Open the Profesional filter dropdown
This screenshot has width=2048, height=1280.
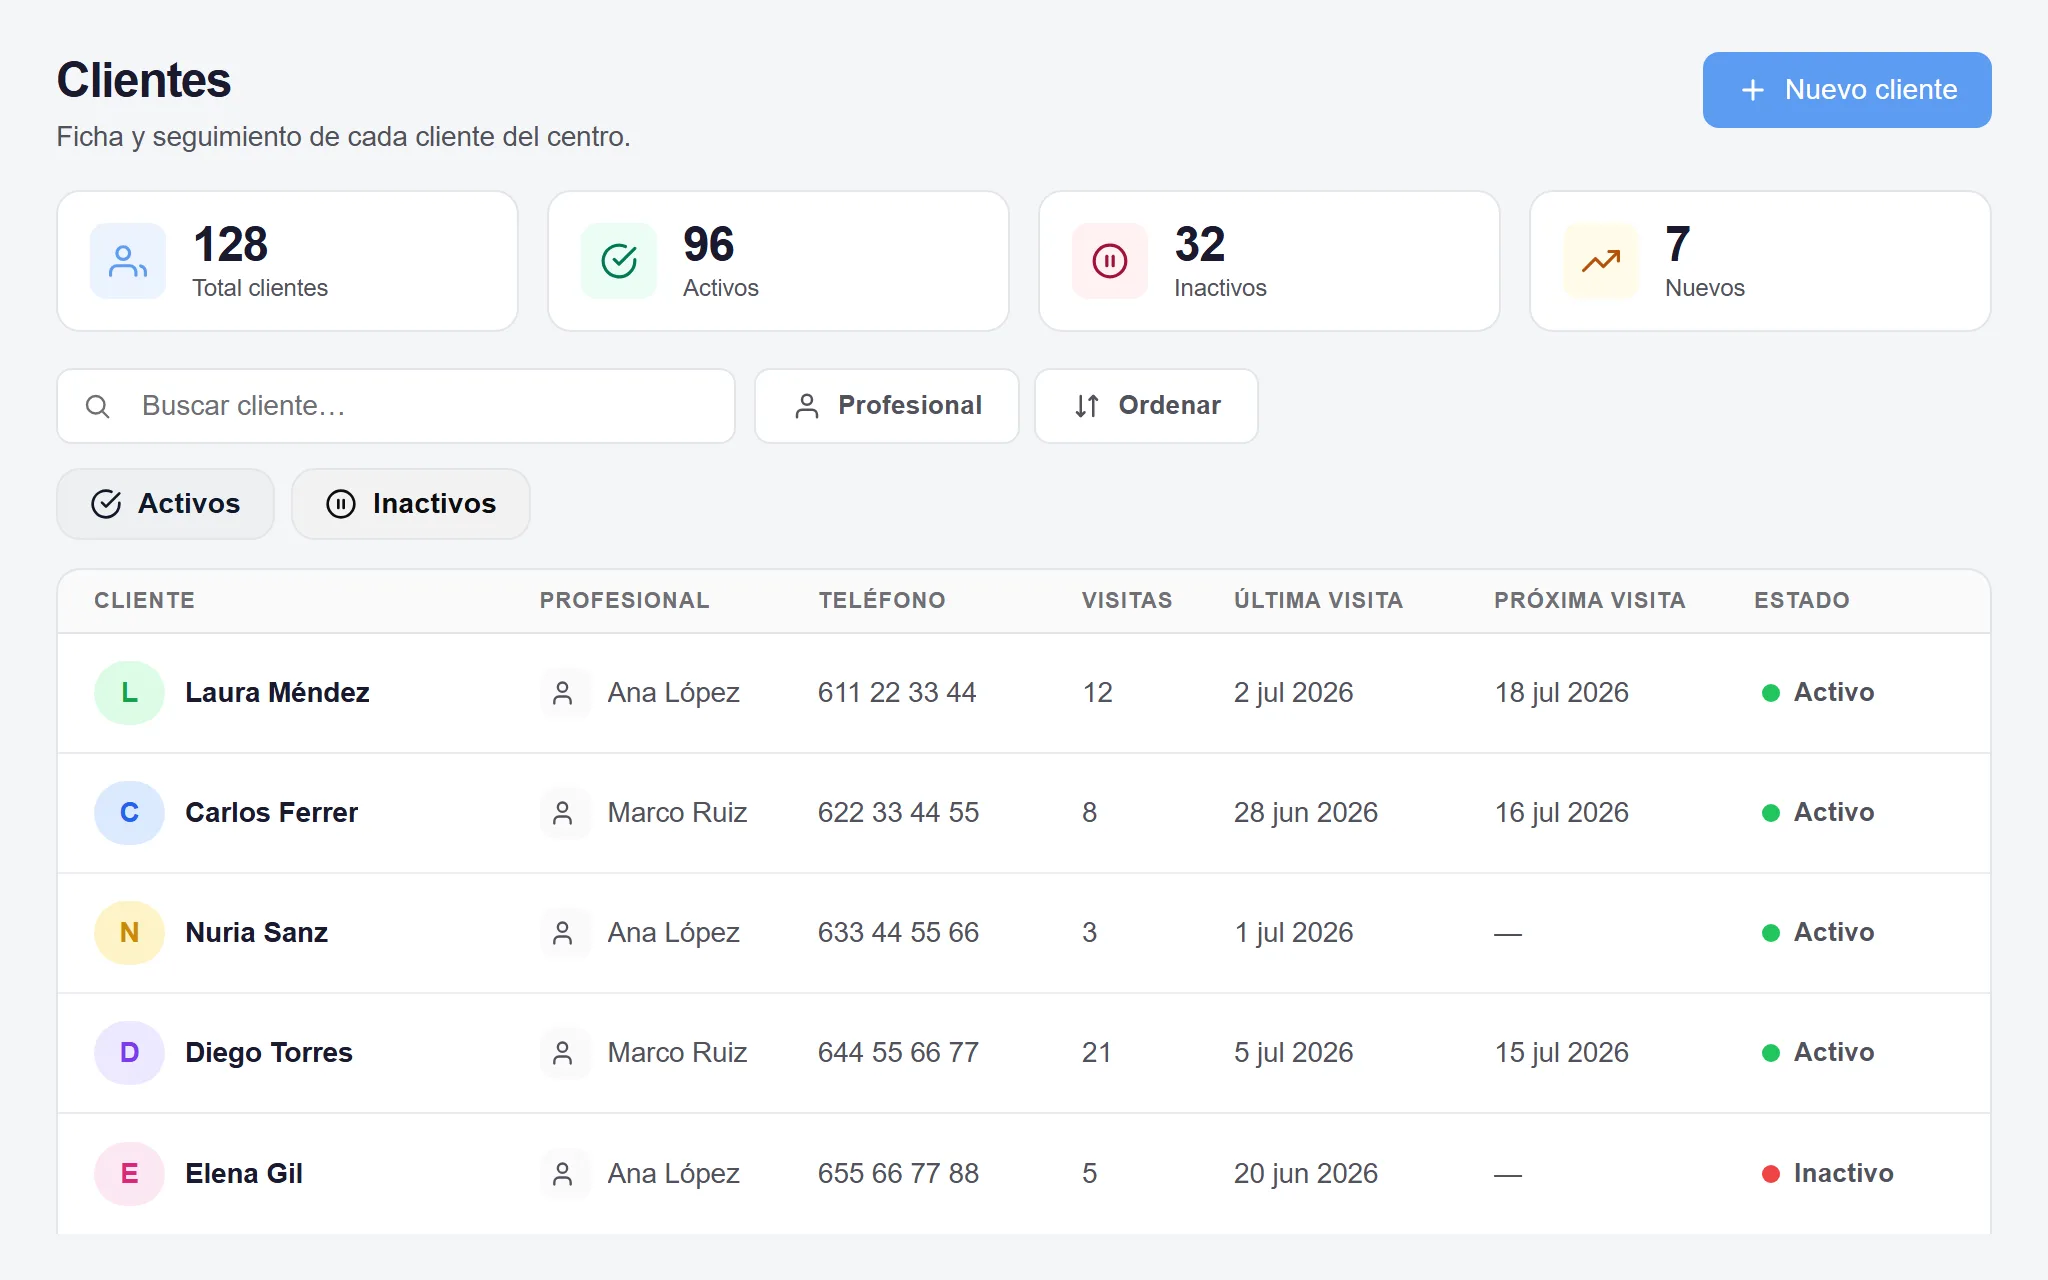click(x=887, y=406)
